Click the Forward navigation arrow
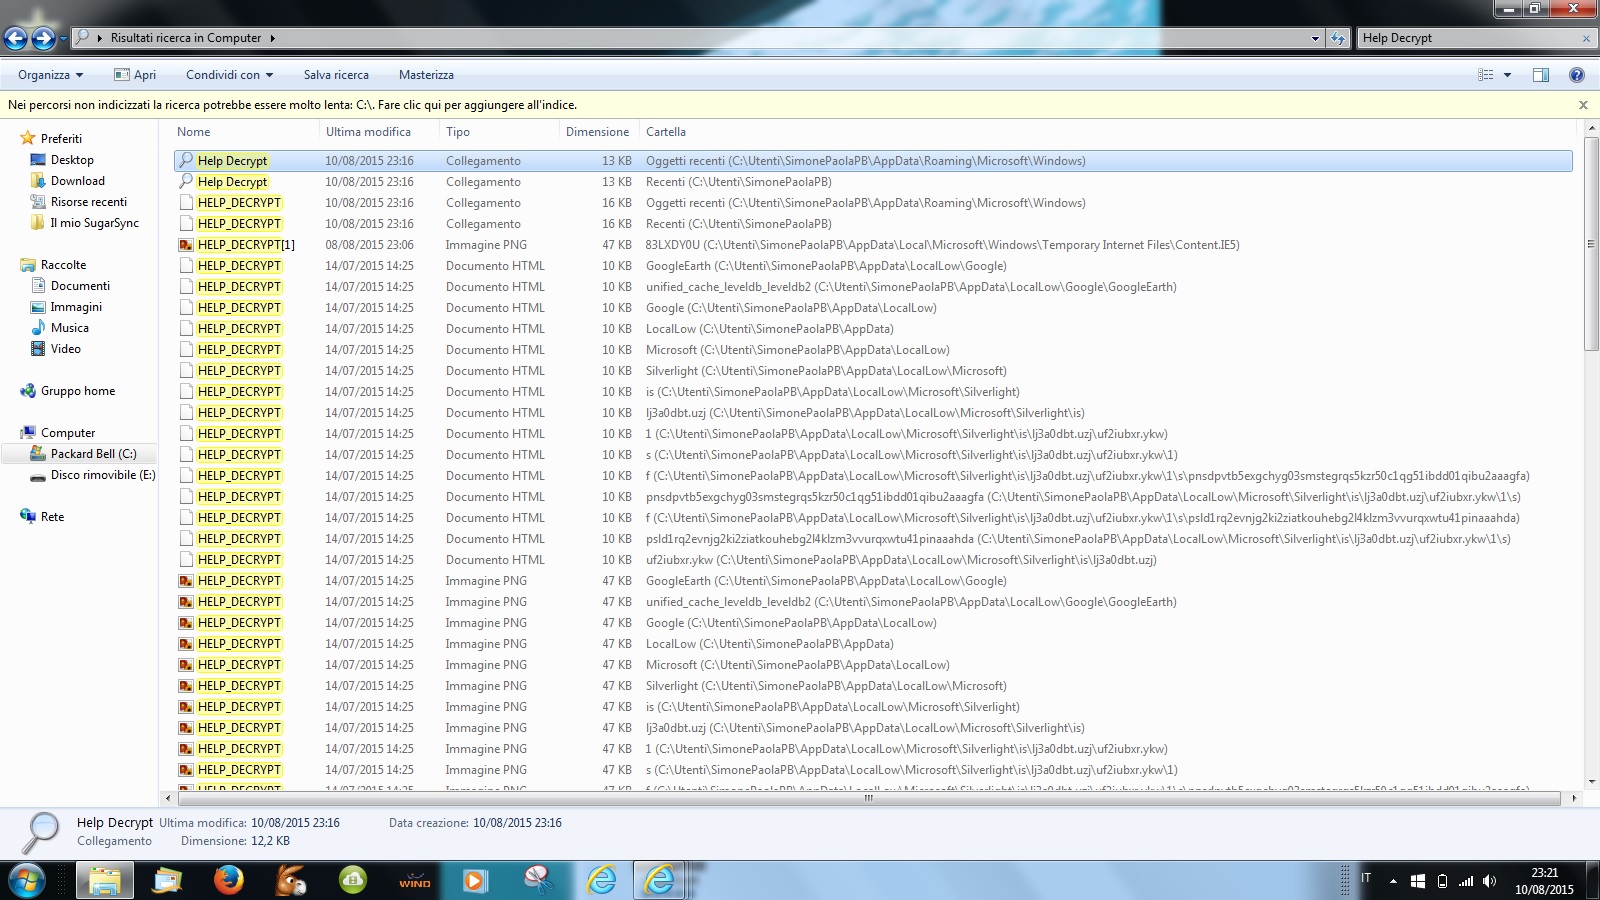Image resolution: width=1600 pixels, height=900 pixels. pyautogui.click(x=43, y=38)
